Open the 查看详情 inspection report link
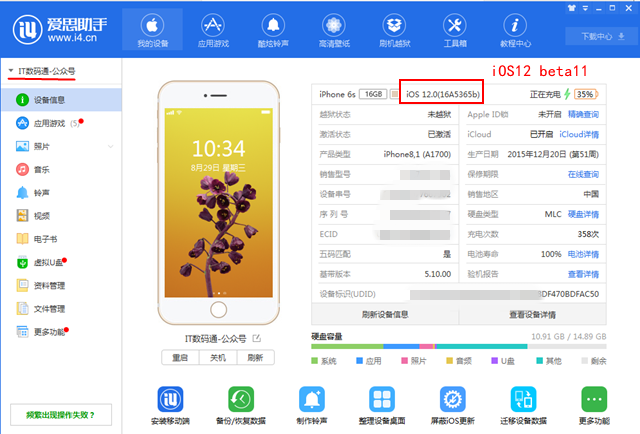The image size is (640, 434). pos(583,274)
